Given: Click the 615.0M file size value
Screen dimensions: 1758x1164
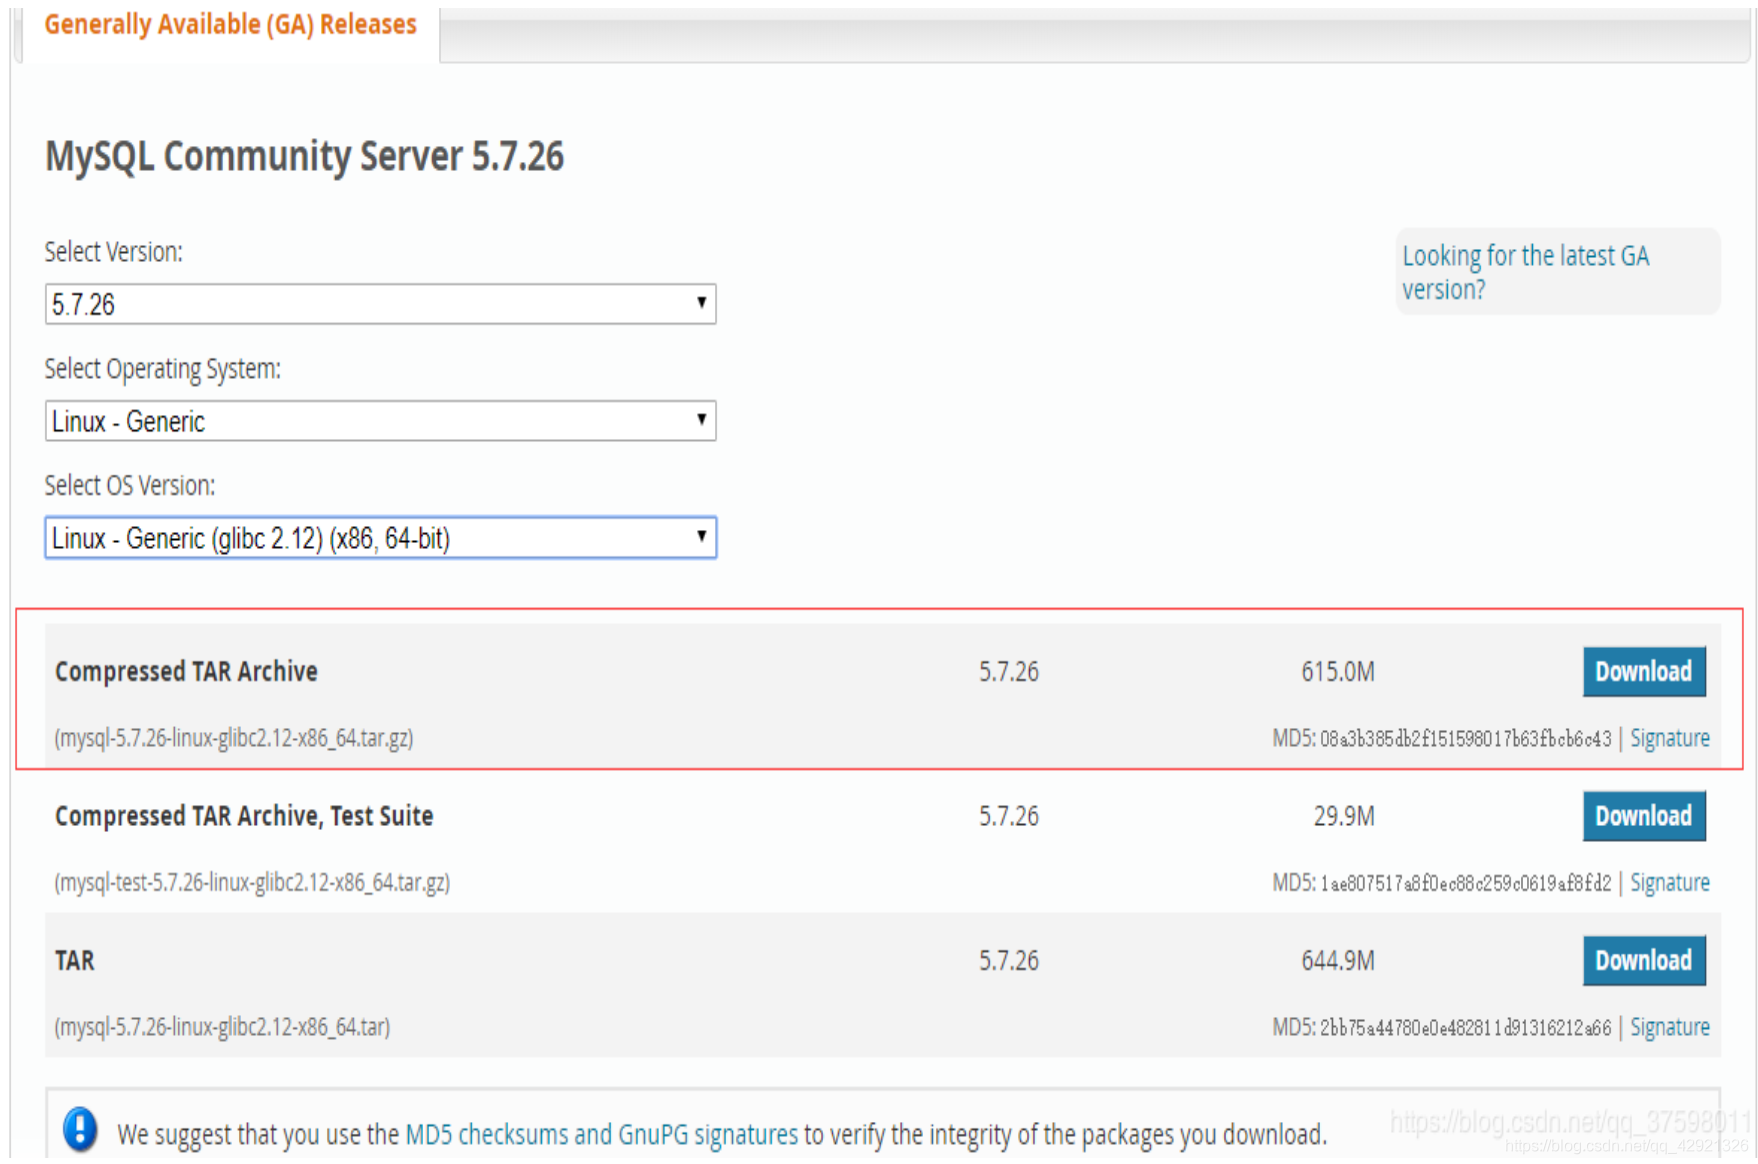Looking at the screenshot, I should pyautogui.click(x=1338, y=671).
